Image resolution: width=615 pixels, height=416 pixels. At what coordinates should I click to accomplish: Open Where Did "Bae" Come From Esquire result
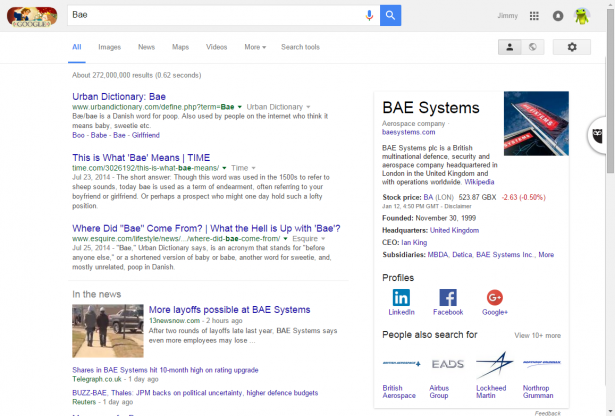coord(206,228)
